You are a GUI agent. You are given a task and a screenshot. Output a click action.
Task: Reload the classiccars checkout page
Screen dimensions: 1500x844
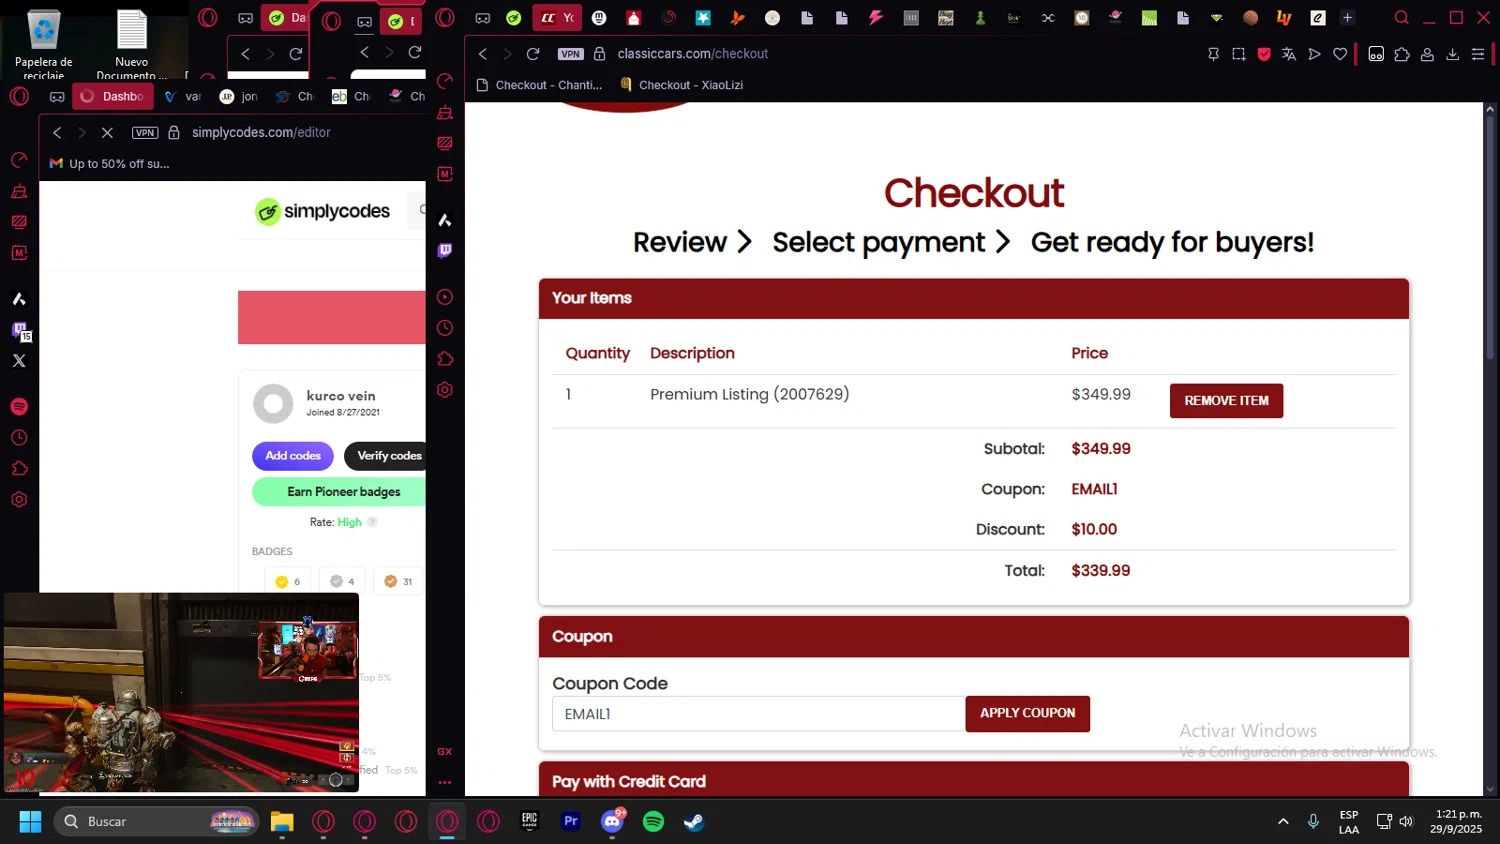[x=533, y=54]
